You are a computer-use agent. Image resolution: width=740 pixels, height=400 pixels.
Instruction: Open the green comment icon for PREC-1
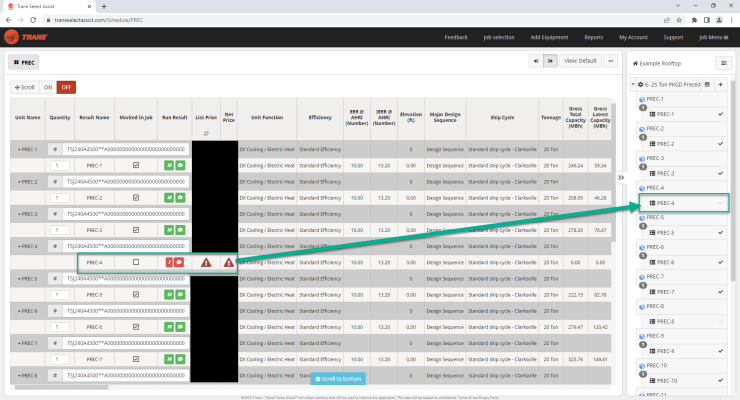coord(180,166)
